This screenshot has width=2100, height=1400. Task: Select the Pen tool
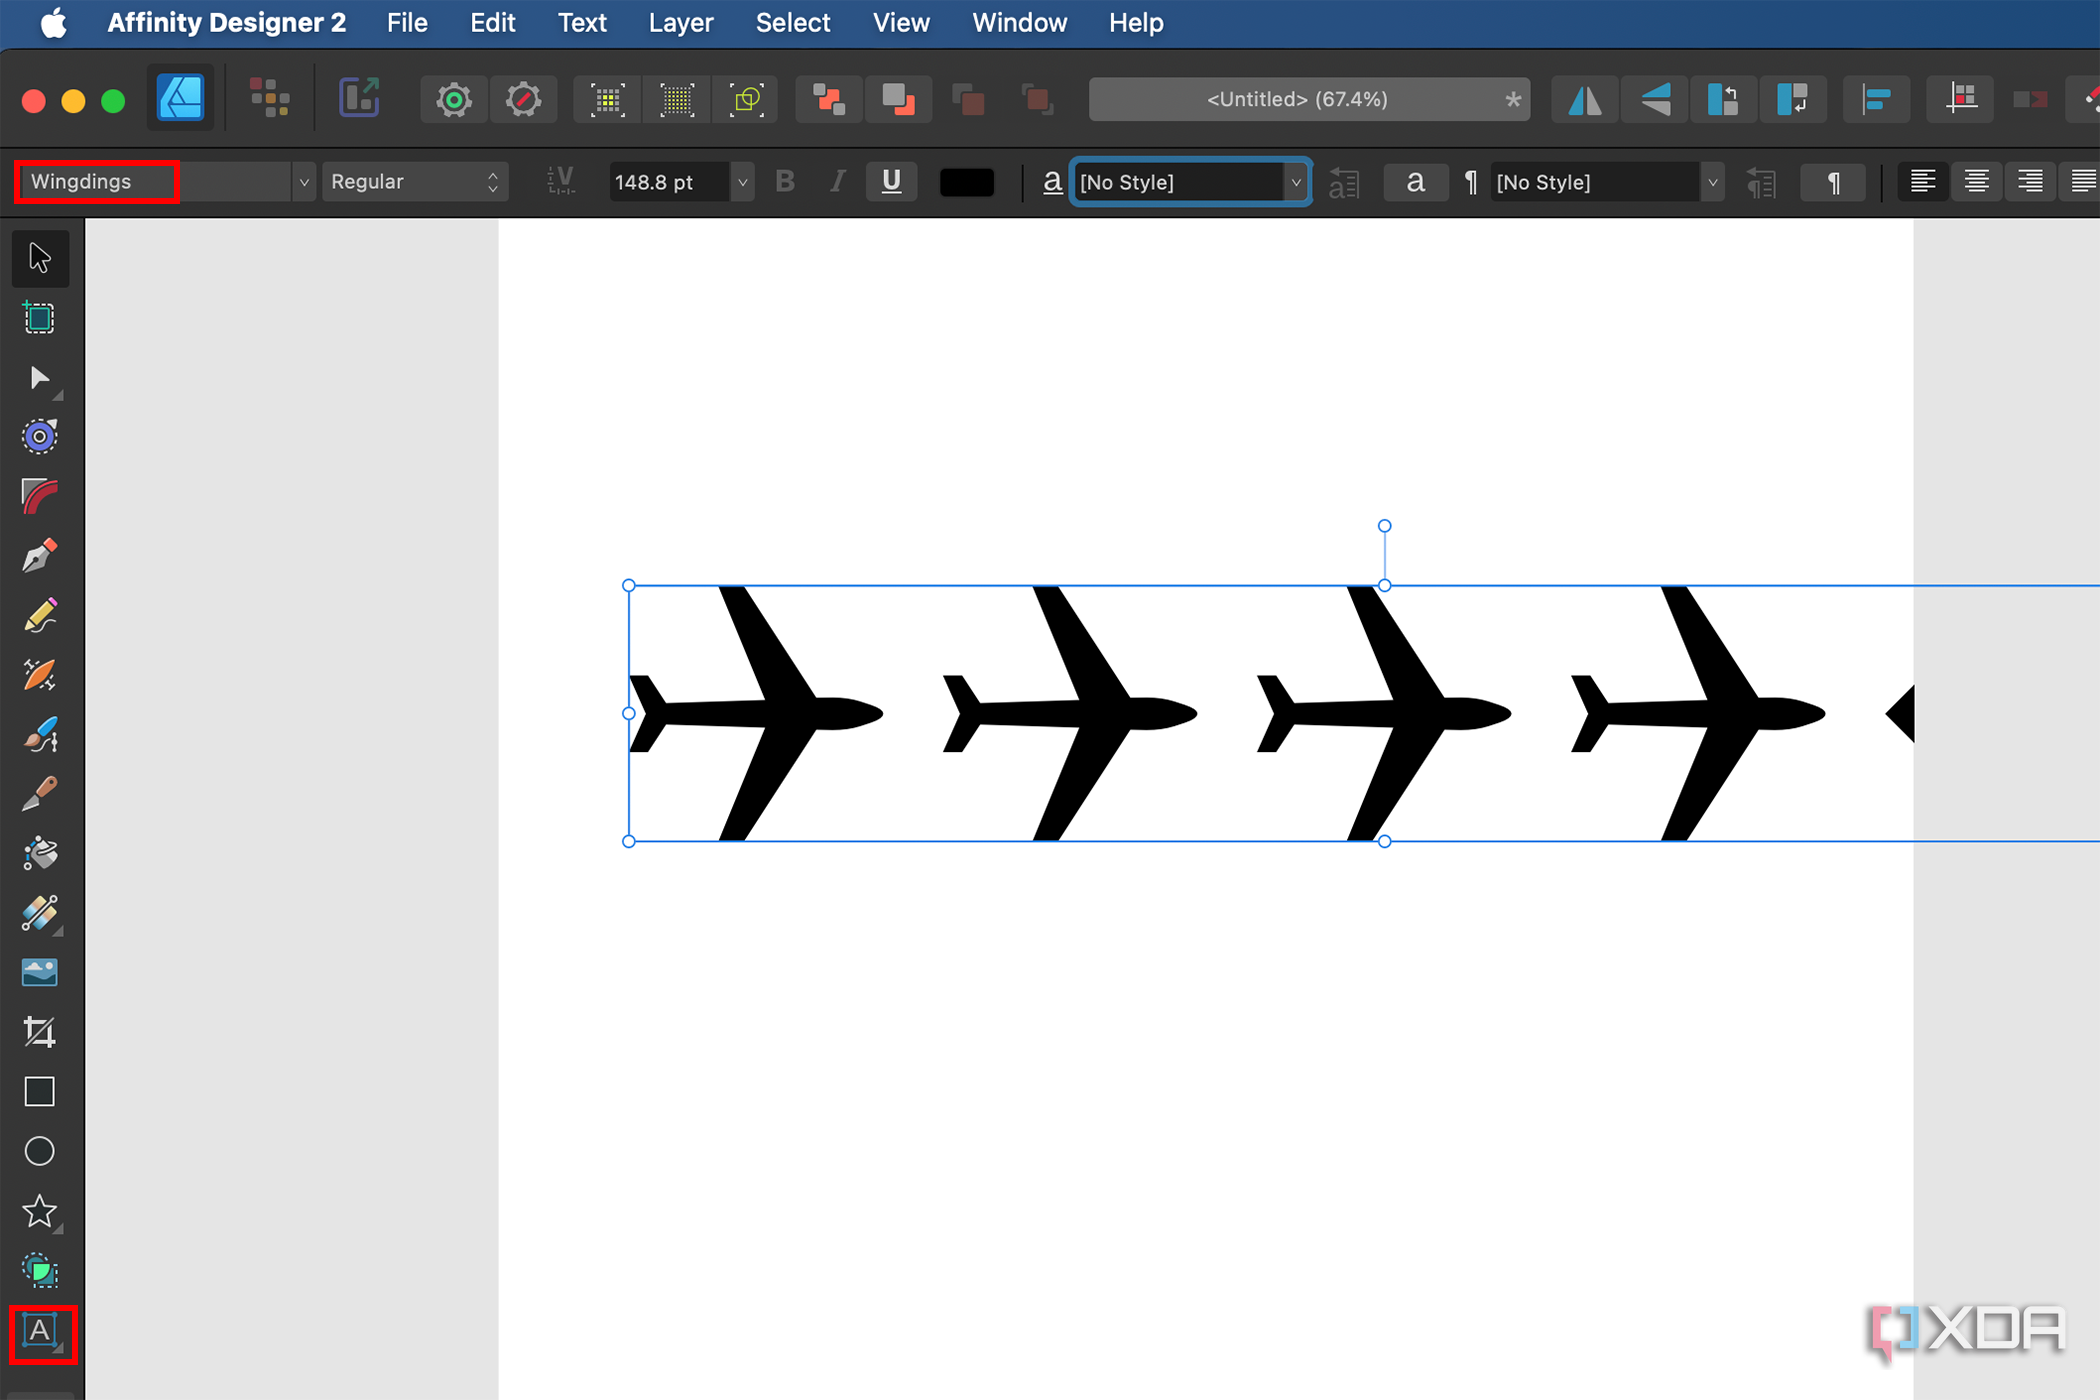pyautogui.click(x=40, y=556)
